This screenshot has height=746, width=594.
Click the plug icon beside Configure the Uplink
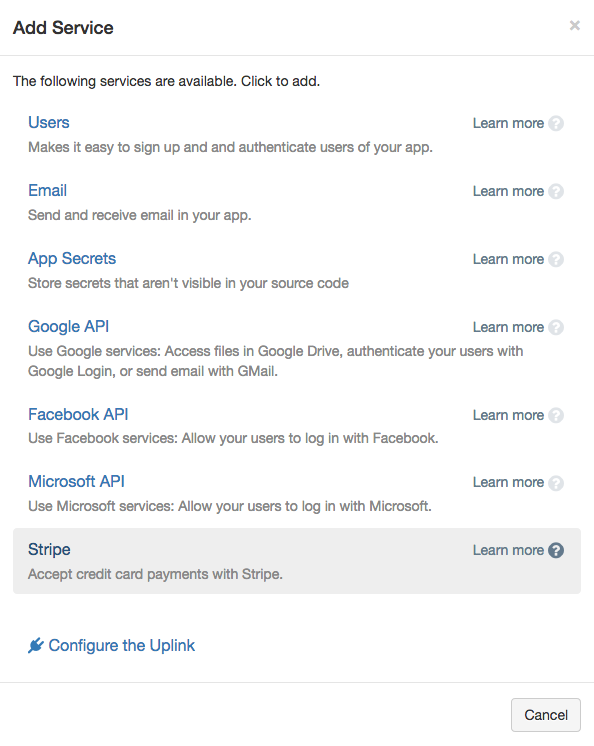36,646
